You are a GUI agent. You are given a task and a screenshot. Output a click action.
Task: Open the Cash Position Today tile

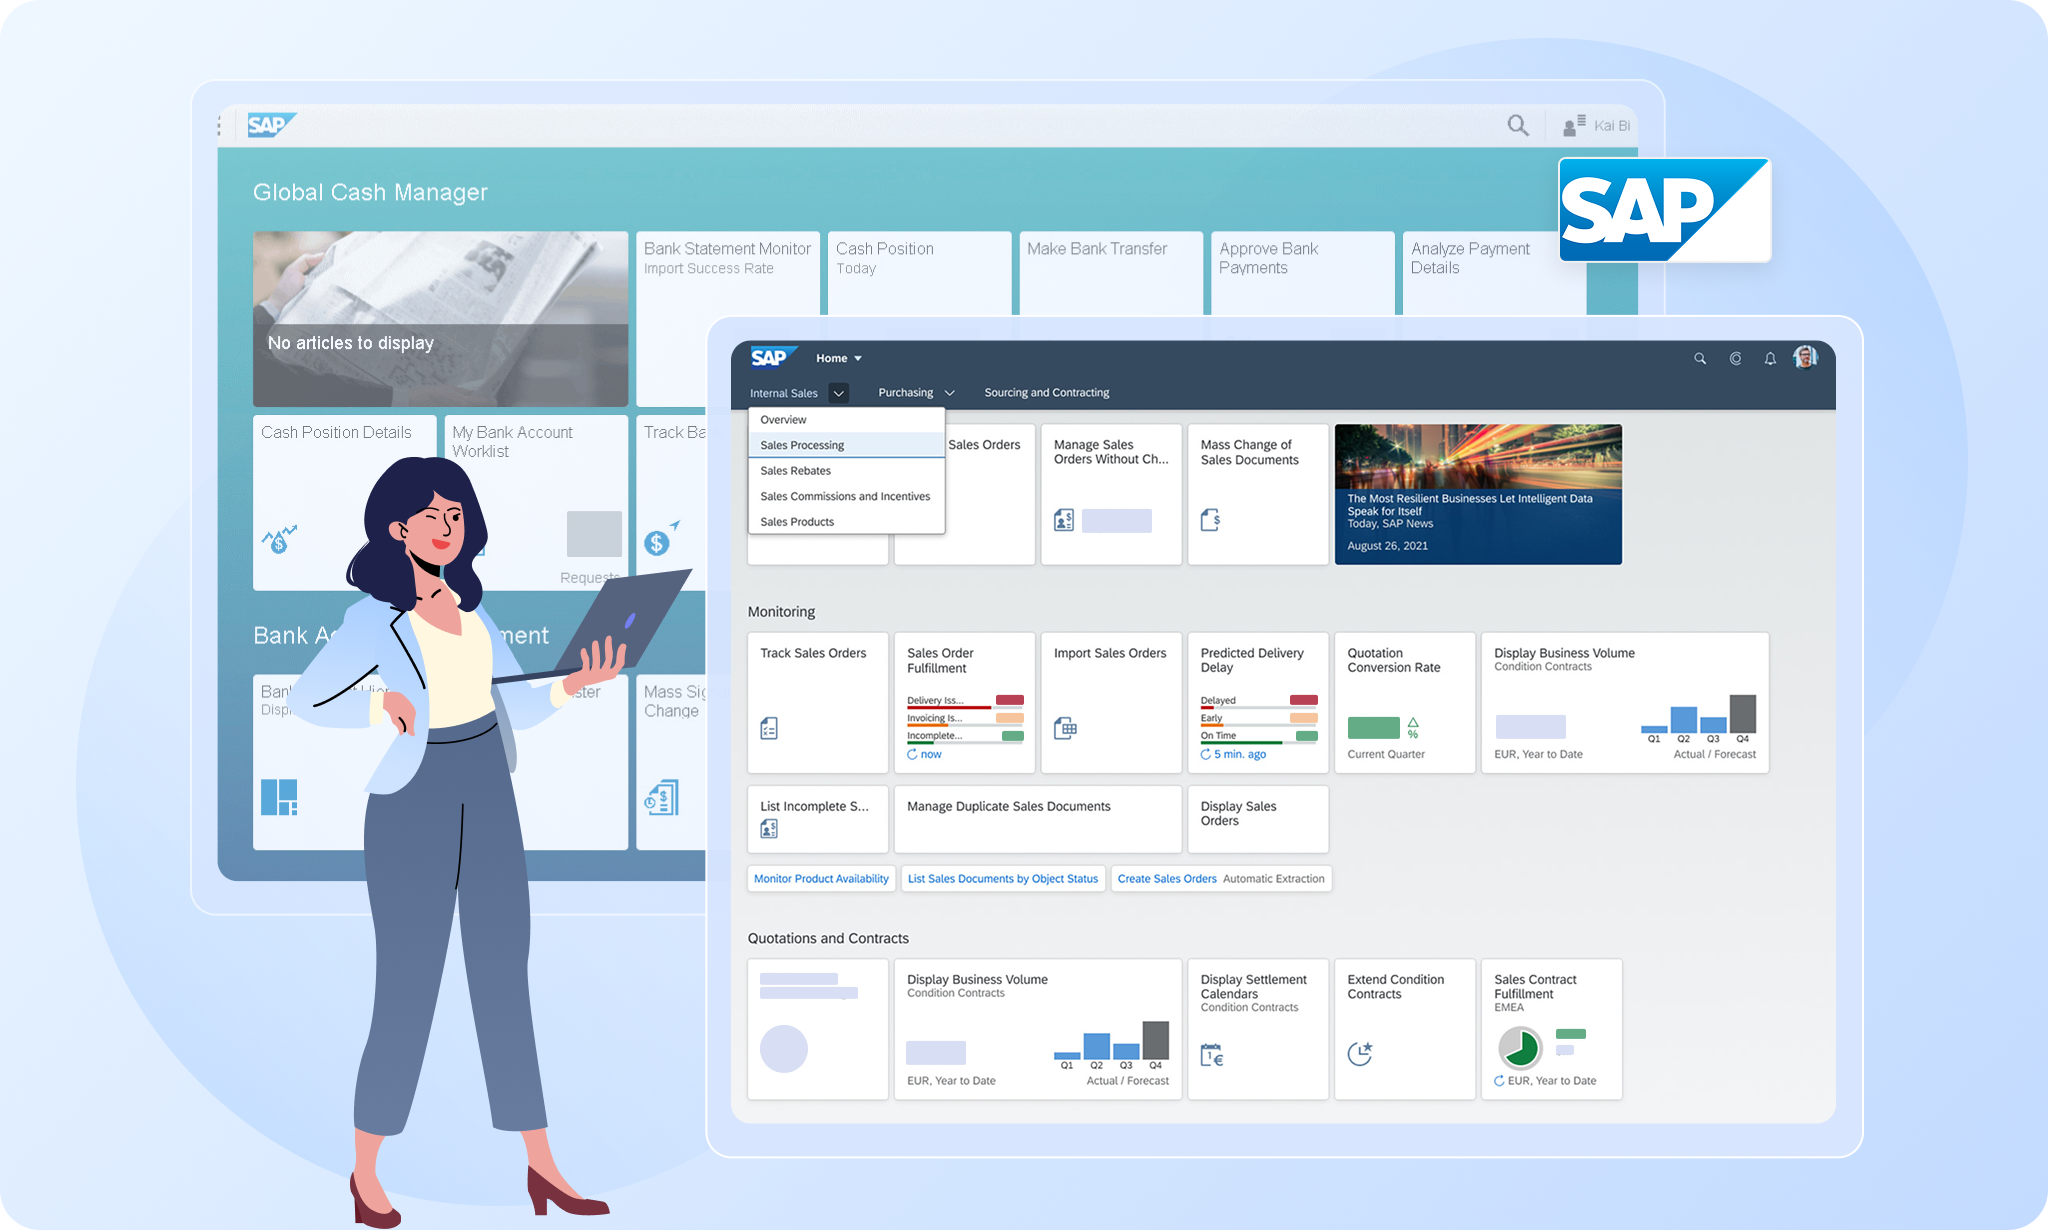point(919,273)
